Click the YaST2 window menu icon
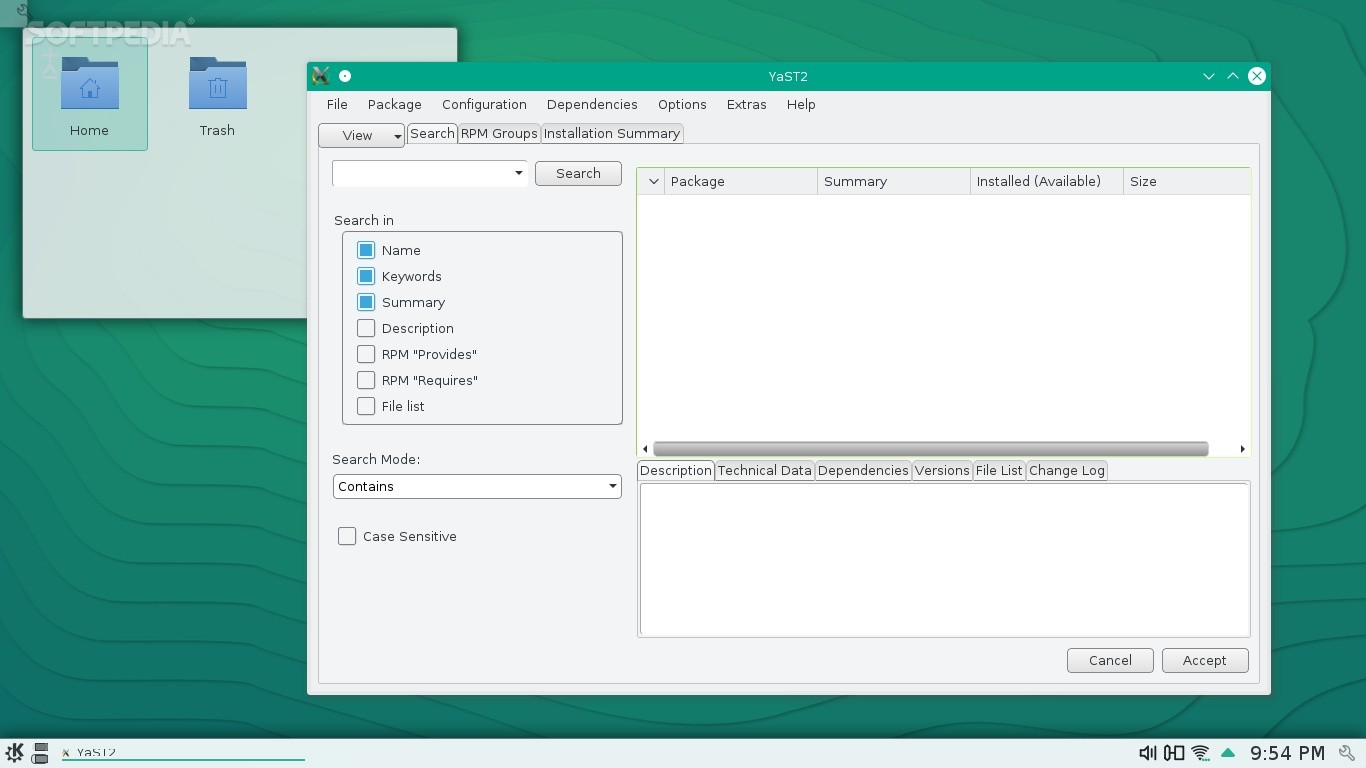1366x768 pixels. 321,76
